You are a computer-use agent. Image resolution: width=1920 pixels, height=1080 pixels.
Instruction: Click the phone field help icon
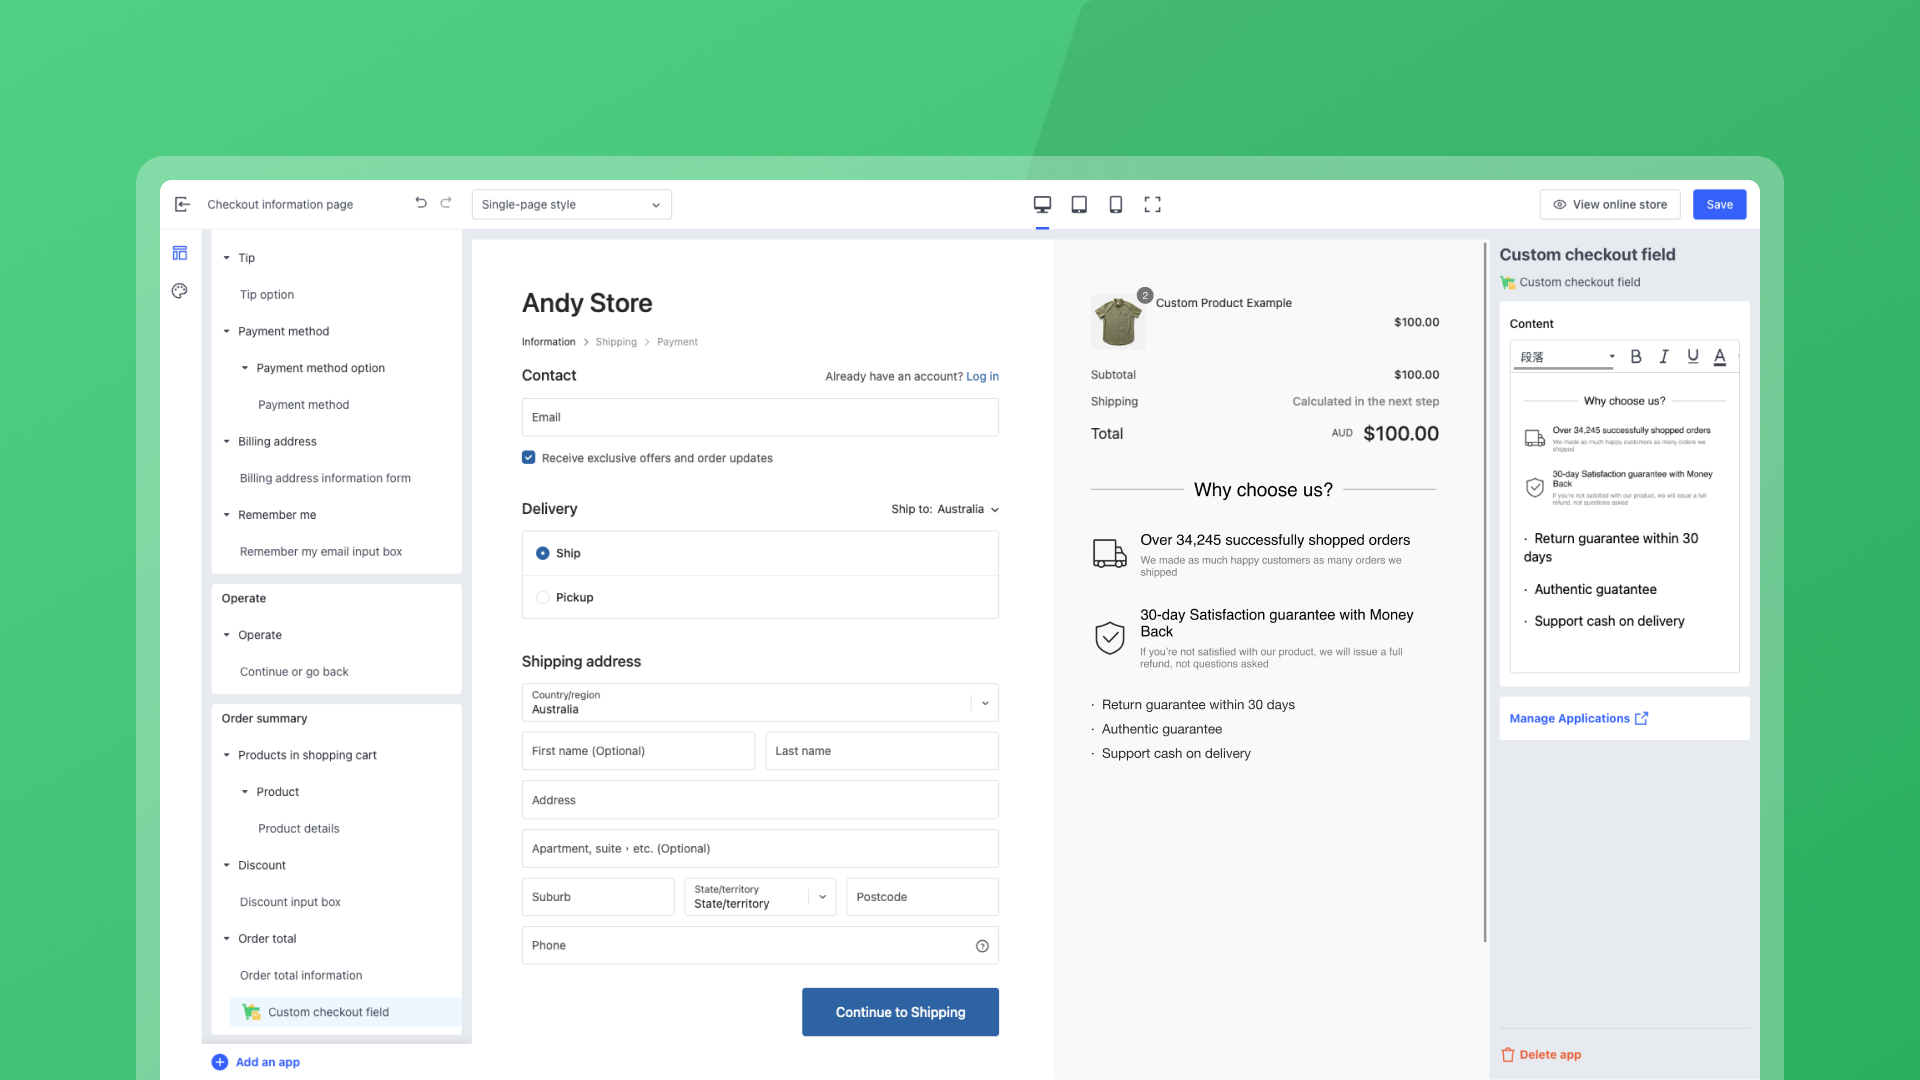(x=982, y=946)
